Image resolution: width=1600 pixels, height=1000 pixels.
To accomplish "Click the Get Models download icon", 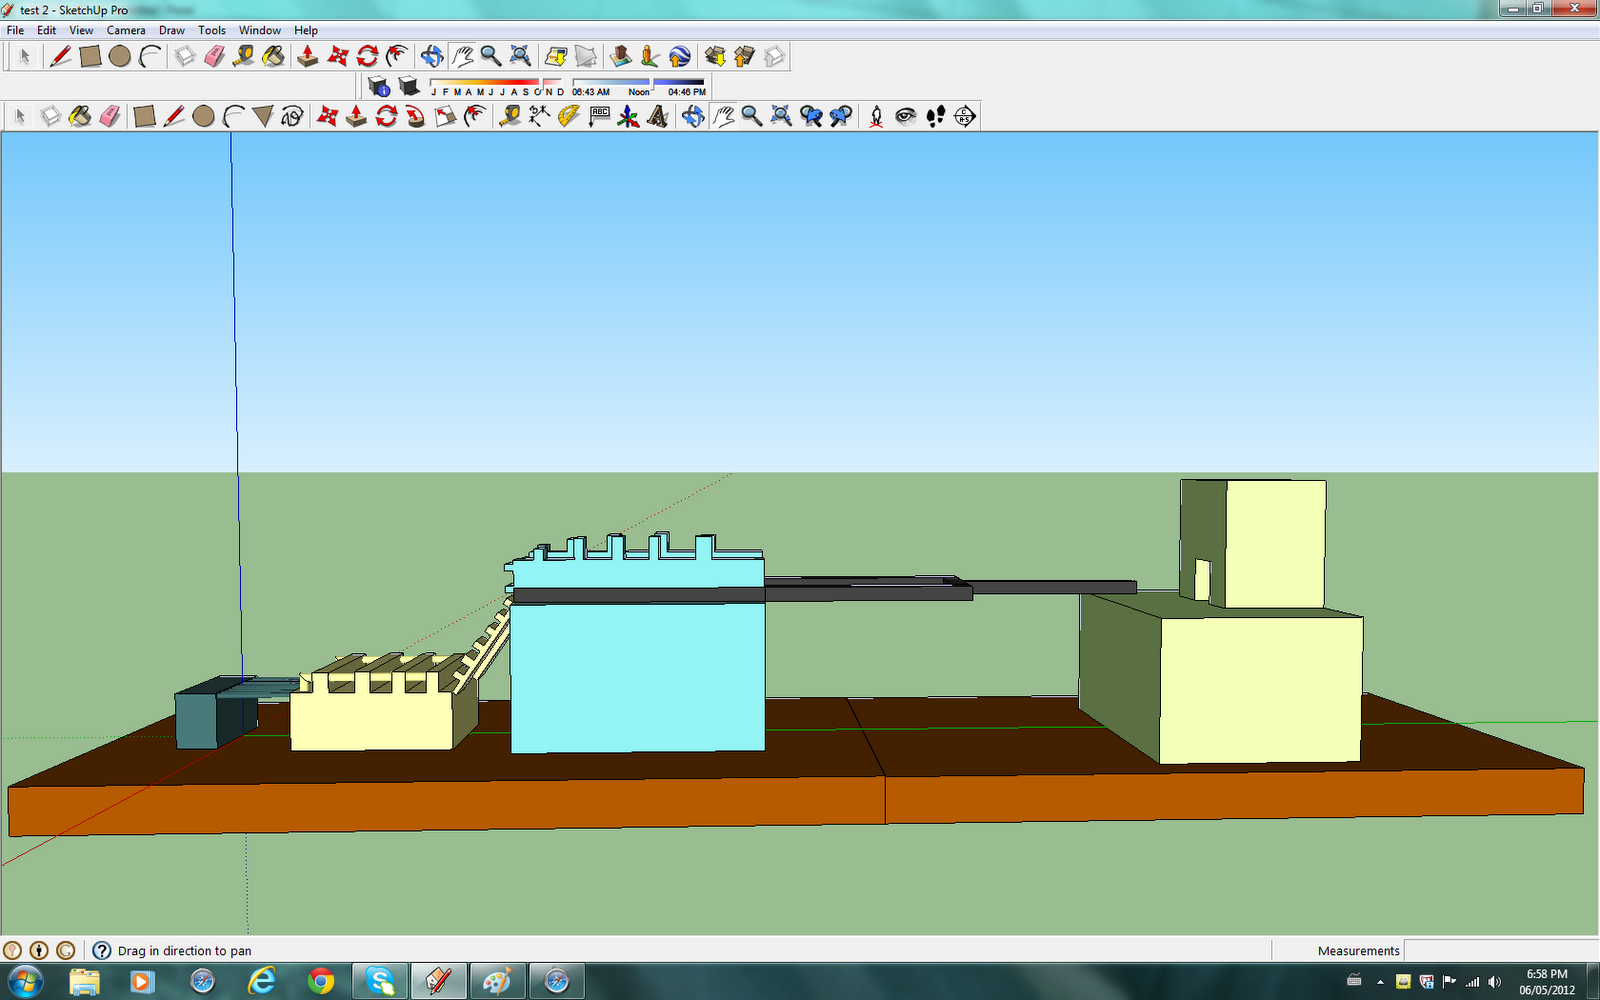I will 714,57.
